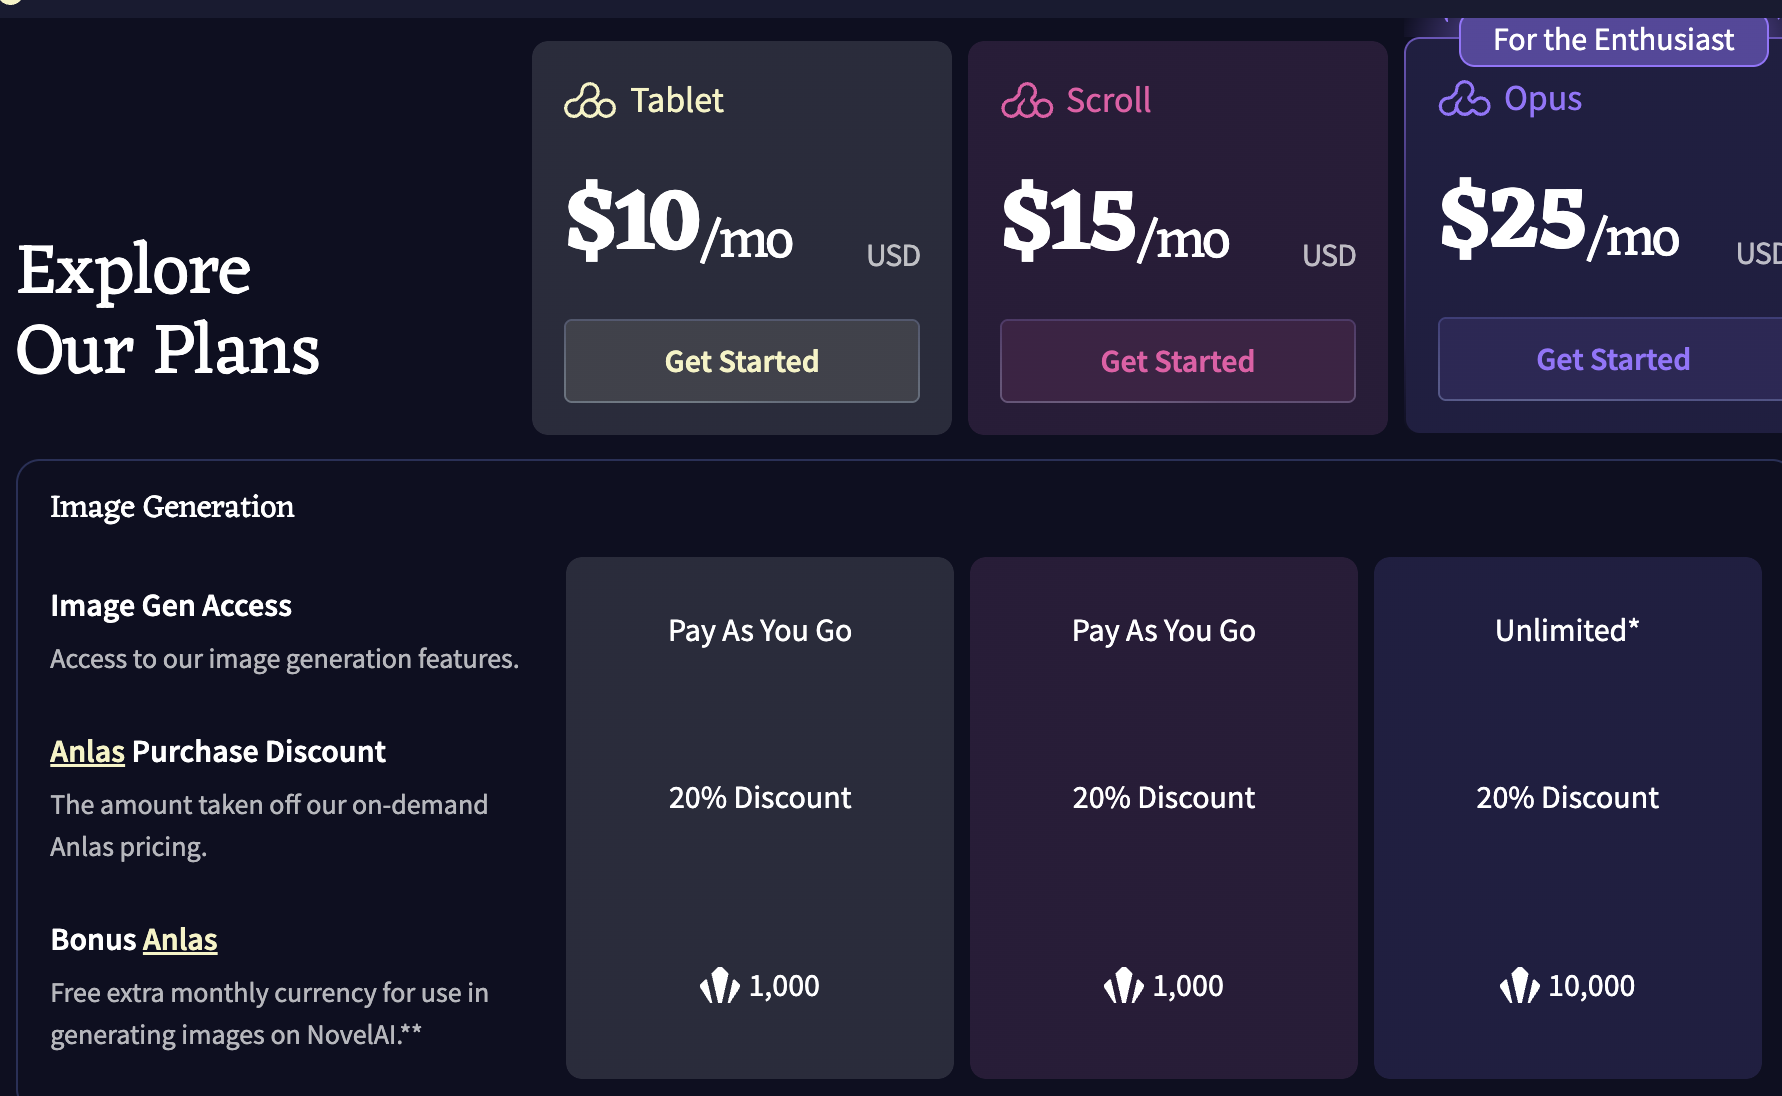Click the Anlas icon beside Tablet's 1,000
Screen dimensions: 1782x1096
coord(719,986)
